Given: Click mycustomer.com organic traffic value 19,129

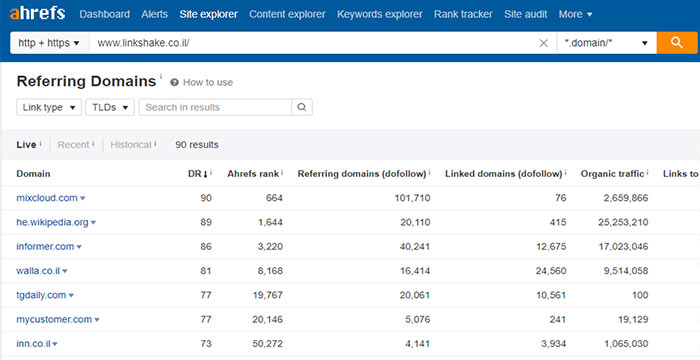Looking at the screenshot, I should tap(633, 319).
